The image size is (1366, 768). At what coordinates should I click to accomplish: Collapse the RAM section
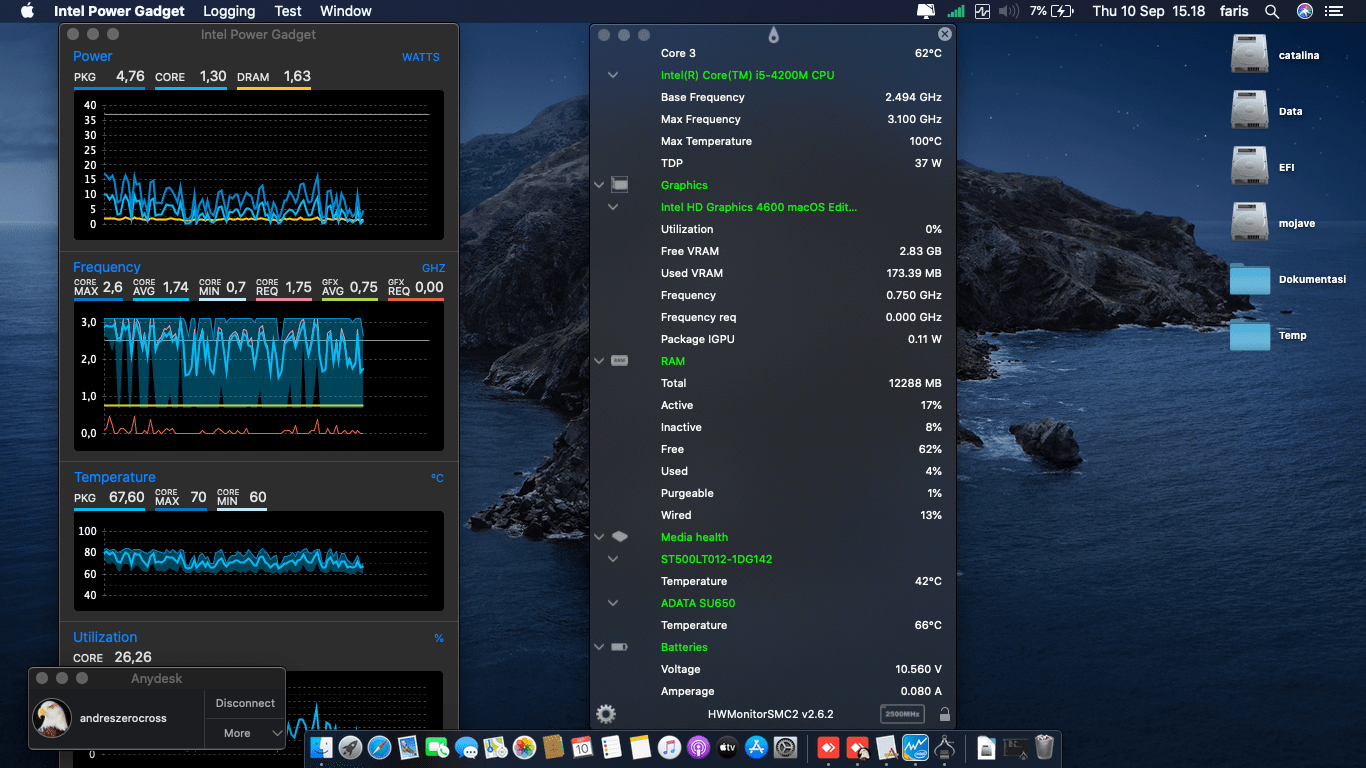coord(599,361)
